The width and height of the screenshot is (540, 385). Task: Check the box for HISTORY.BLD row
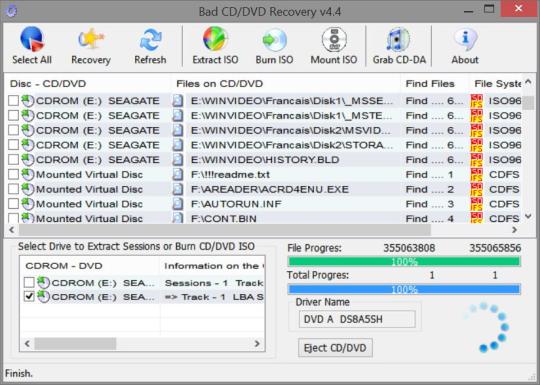13,159
